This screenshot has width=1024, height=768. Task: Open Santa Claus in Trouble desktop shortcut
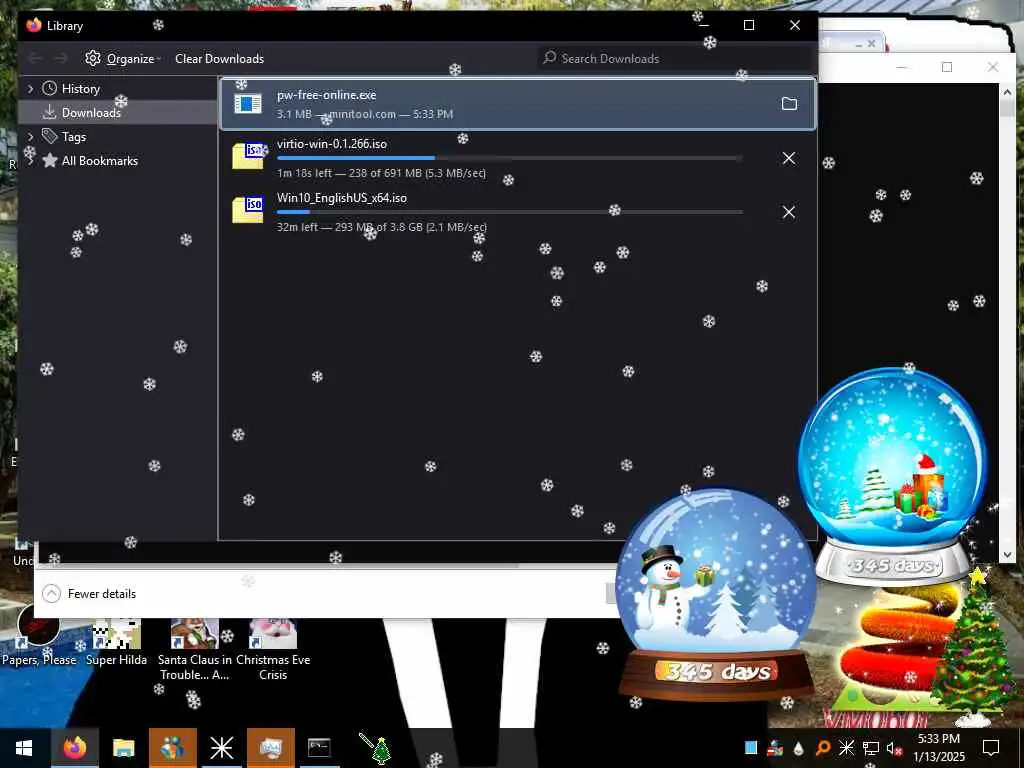pyautogui.click(x=195, y=650)
